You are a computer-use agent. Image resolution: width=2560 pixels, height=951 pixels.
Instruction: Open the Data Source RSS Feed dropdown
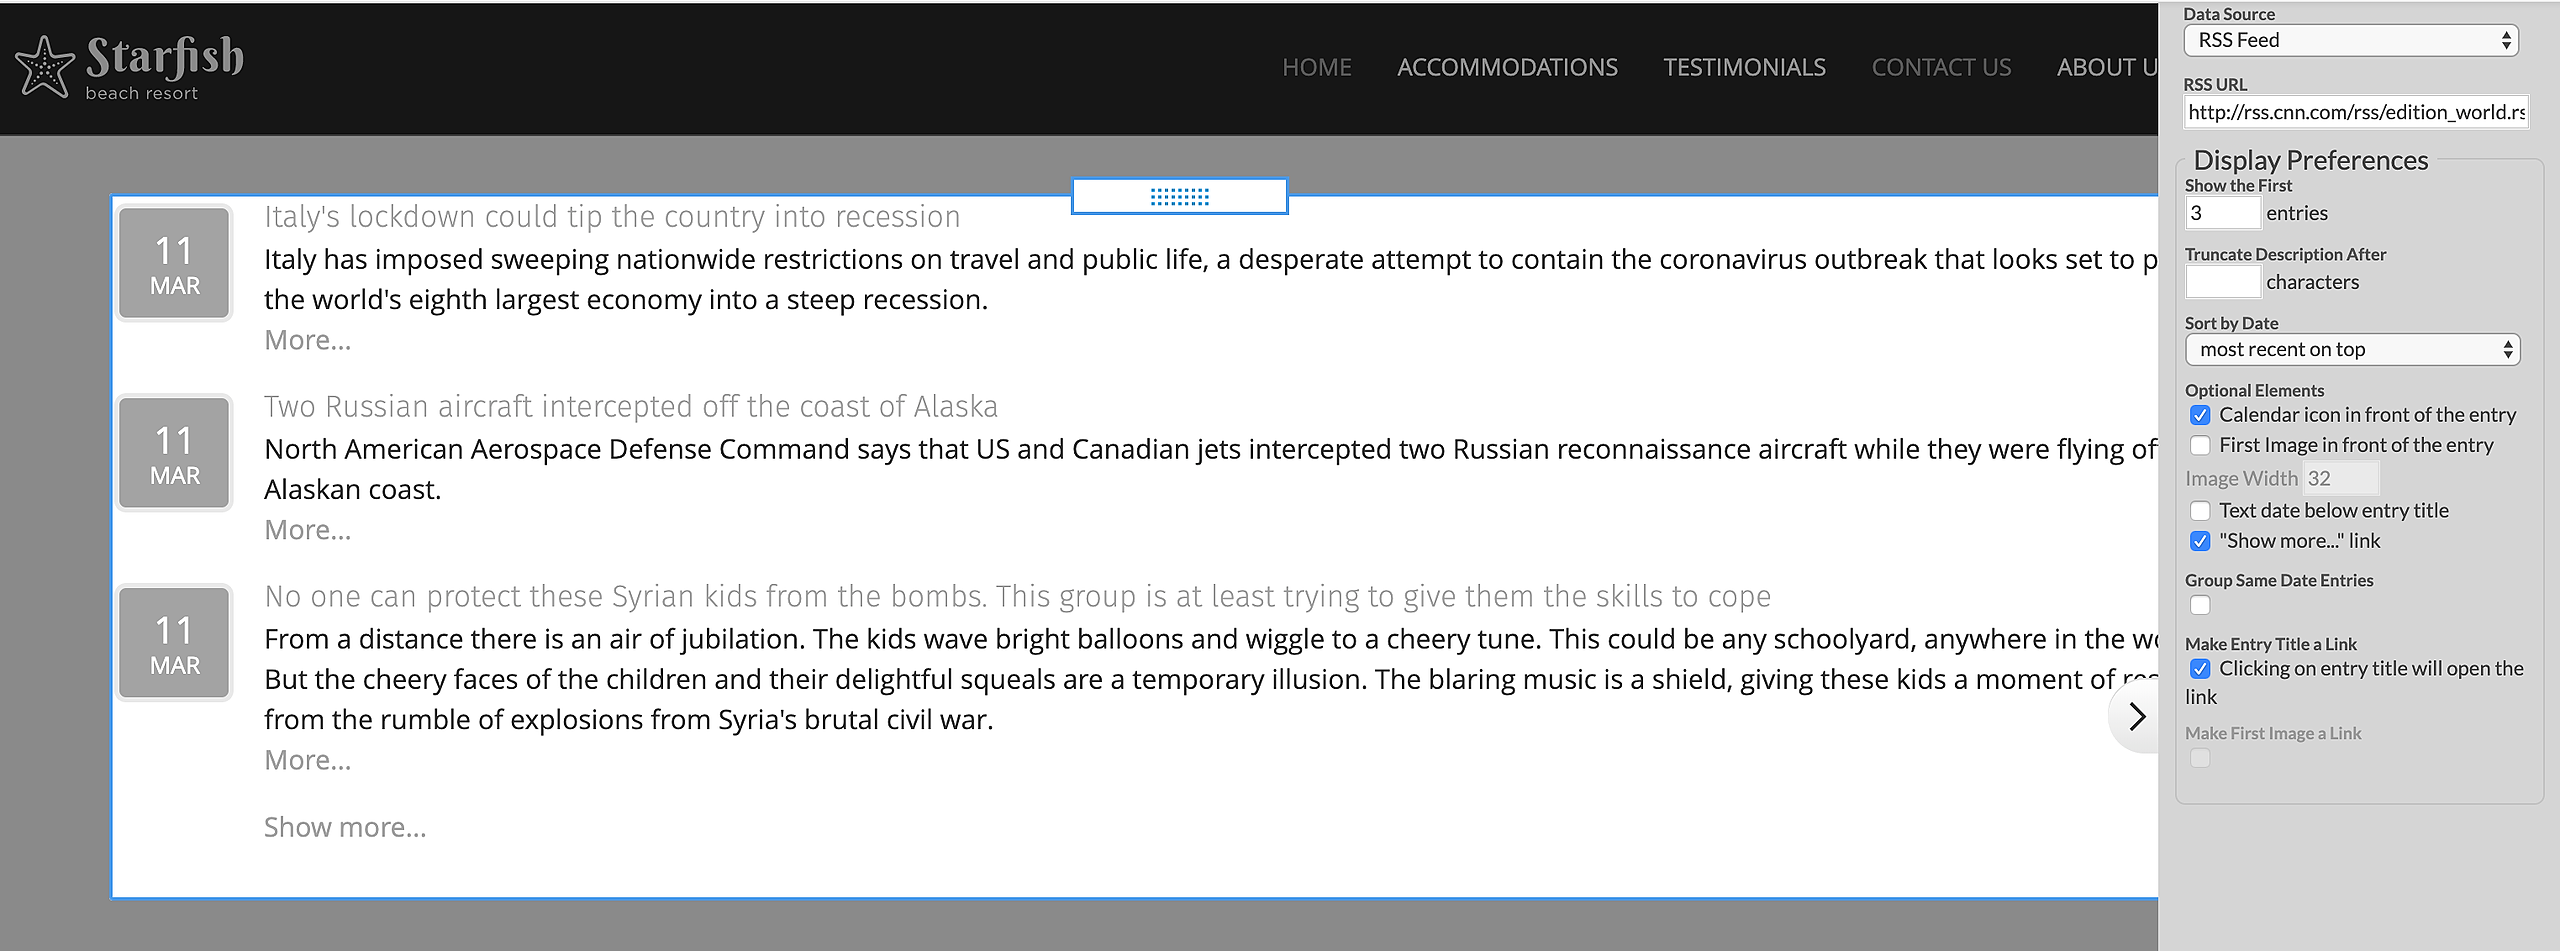[2351, 41]
